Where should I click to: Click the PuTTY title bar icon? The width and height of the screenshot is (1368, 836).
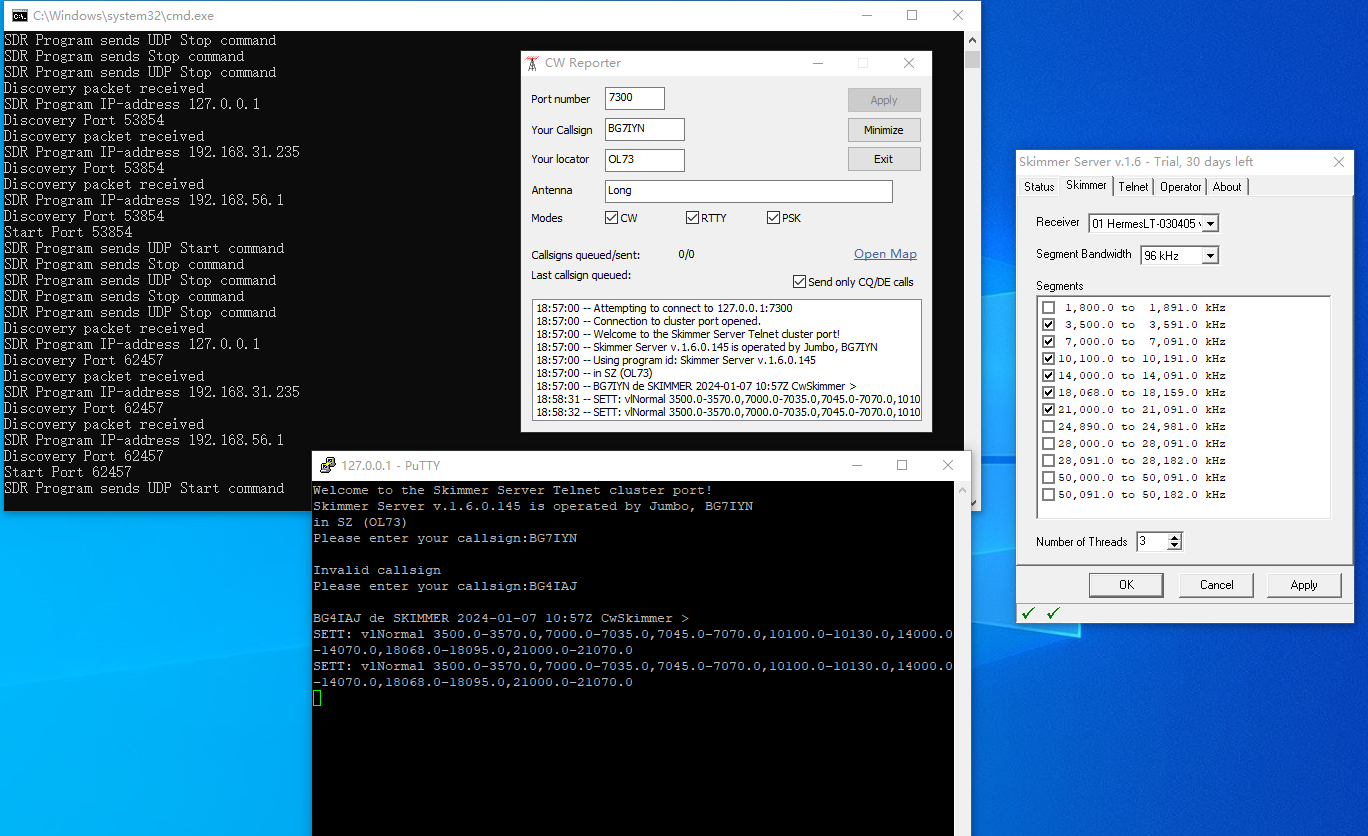pos(326,465)
